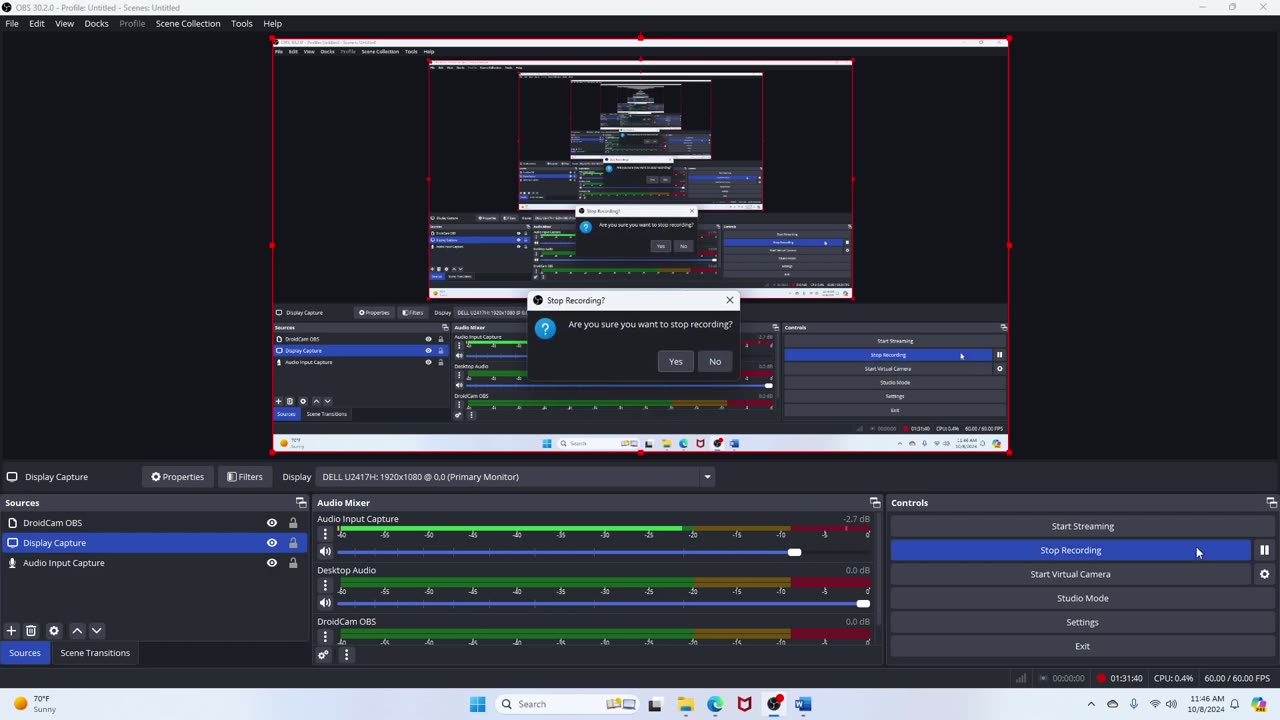The width and height of the screenshot is (1280, 720).
Task: Open Audio Input Capture three-dot options menu
Action: [x=325, y=534]
